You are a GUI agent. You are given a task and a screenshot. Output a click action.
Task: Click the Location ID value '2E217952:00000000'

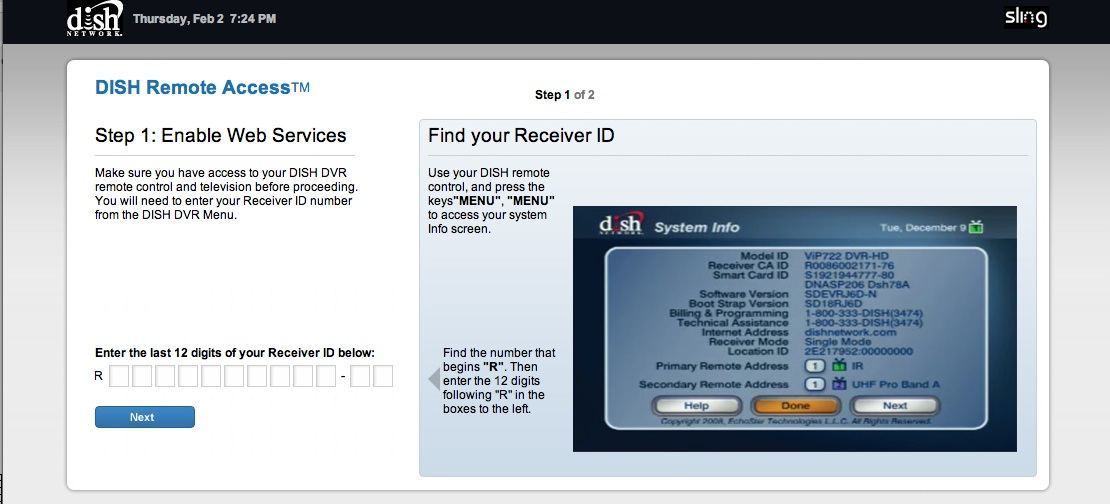tap(859, 351)
